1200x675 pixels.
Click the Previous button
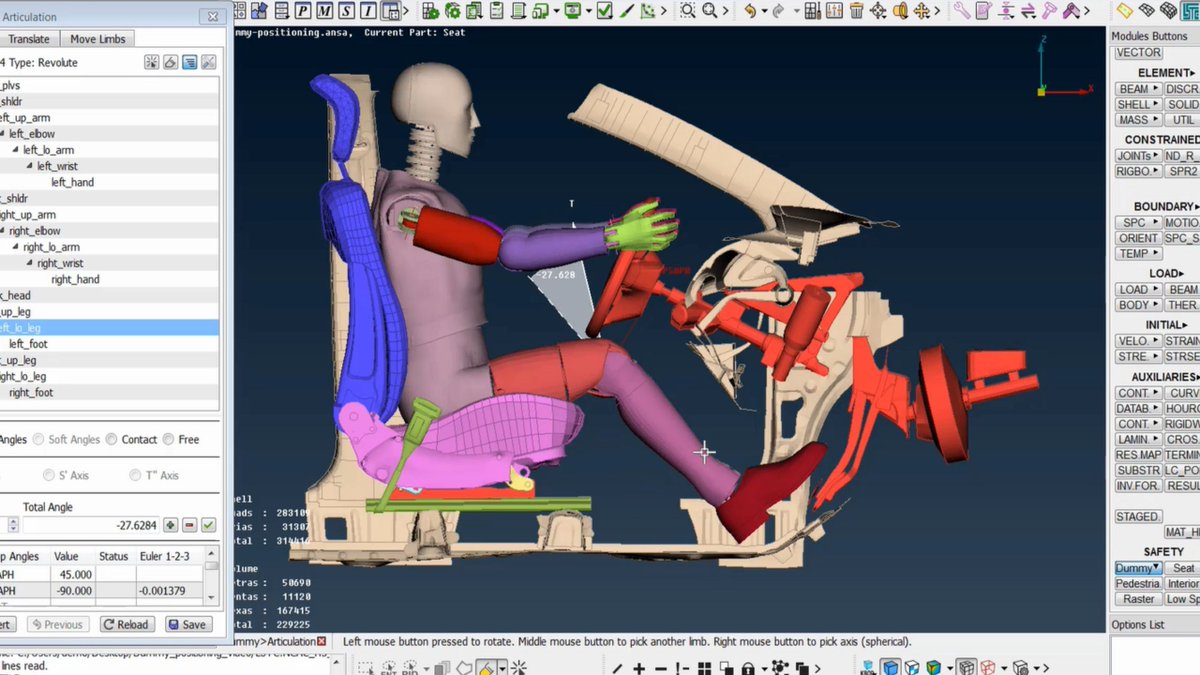[x=56, y=624]
